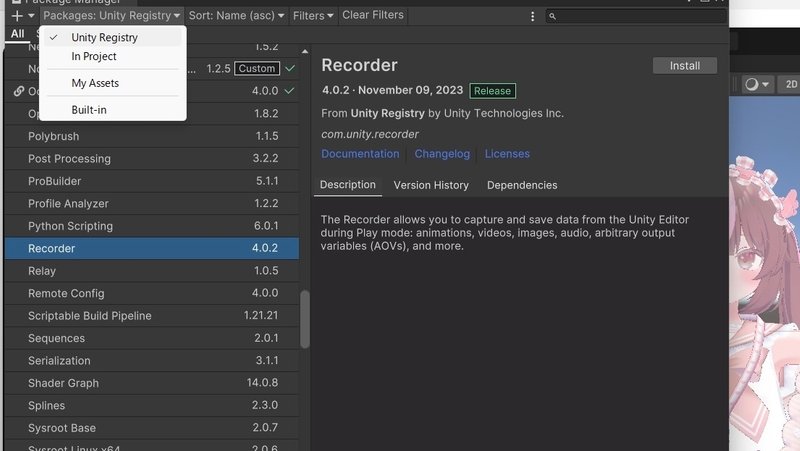Click the package search field
Screen dimensions: 800x451
pos(636,16)
